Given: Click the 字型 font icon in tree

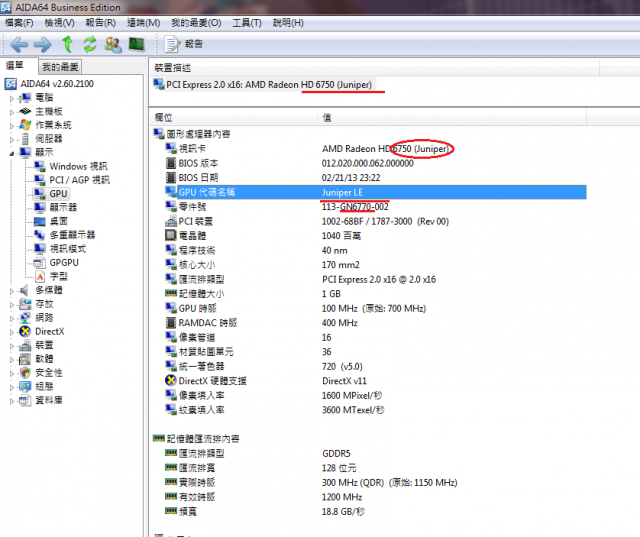Looking at the screenshot, I should pyautogui.click(x=40, y=276).
